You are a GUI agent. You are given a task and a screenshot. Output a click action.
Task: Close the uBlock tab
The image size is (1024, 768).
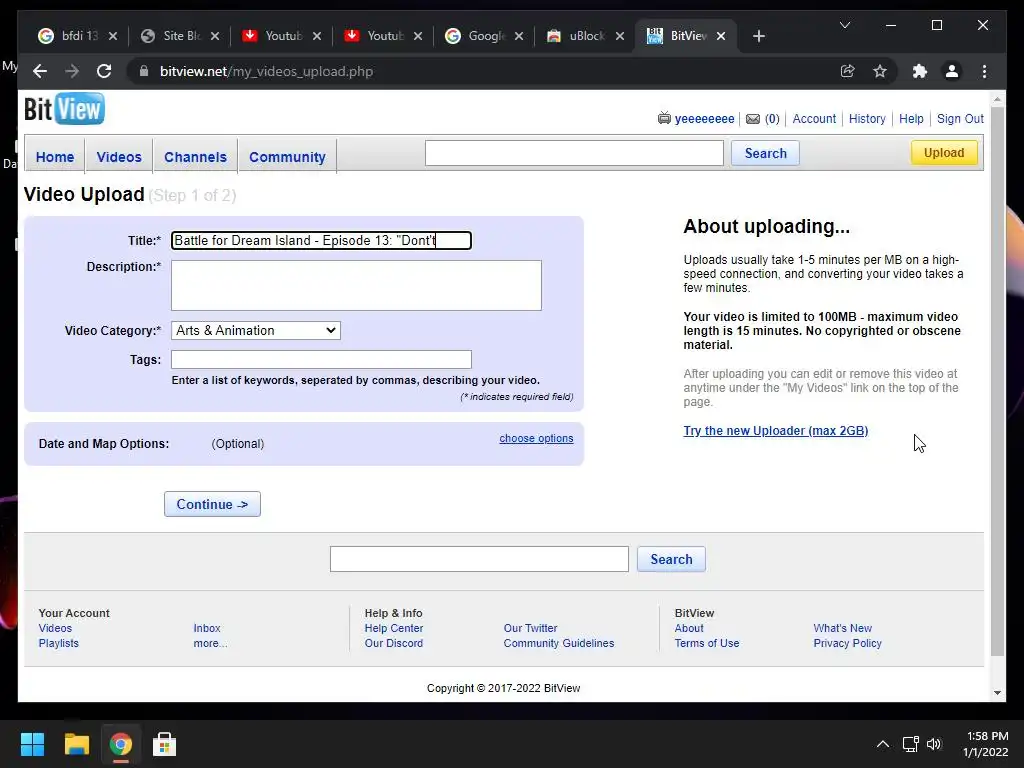pyautogui.click(x=620, y=36)
